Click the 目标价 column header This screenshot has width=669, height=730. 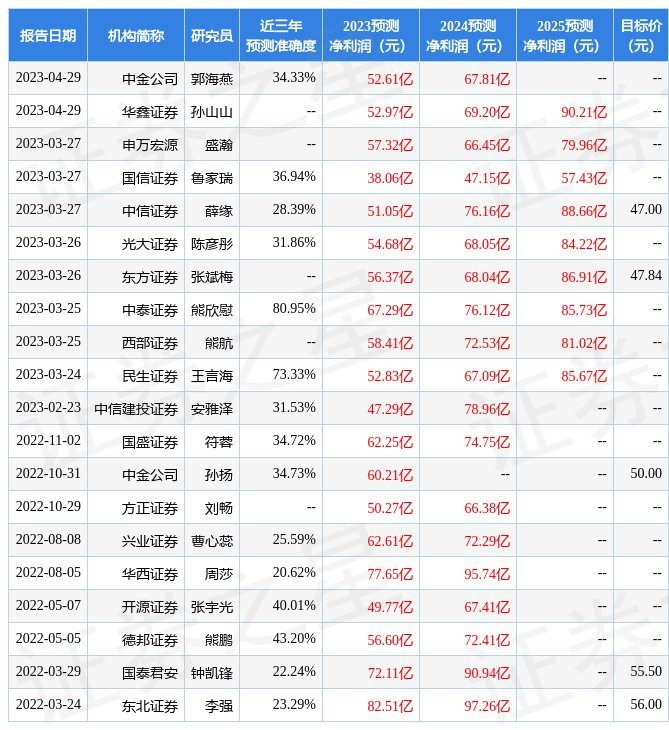point(641,35)
